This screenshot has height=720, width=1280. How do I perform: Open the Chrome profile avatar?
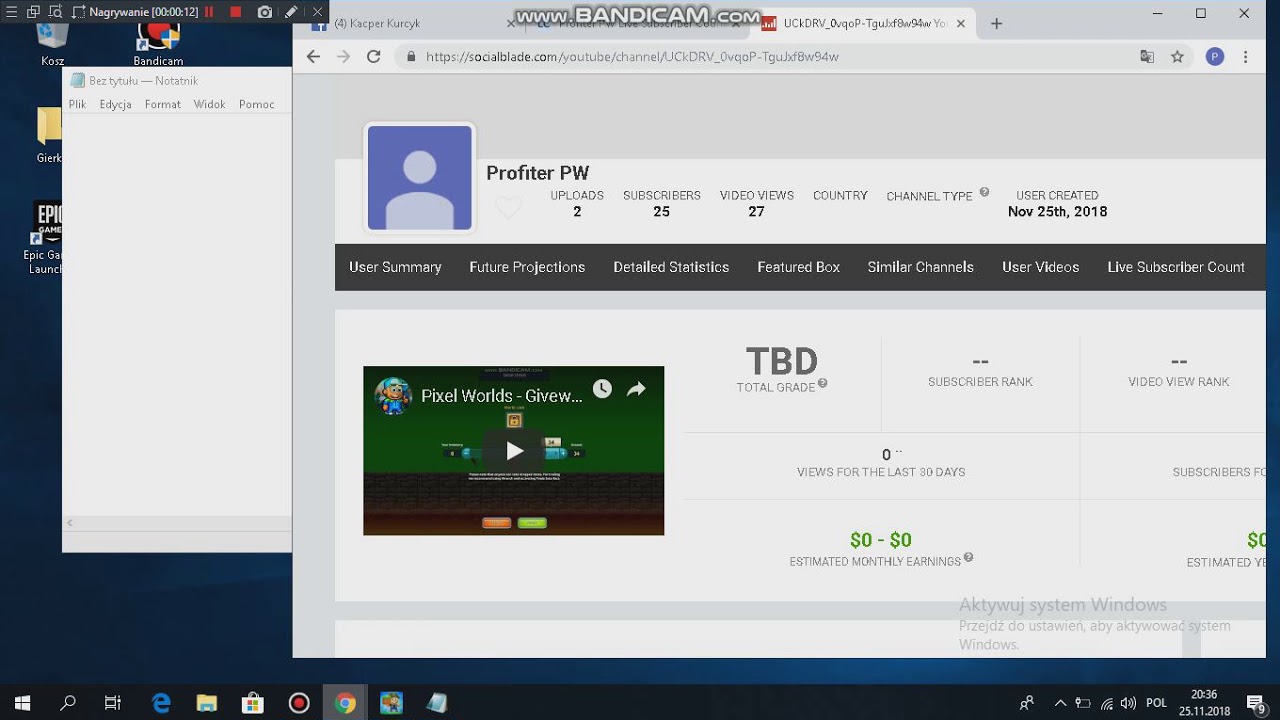1215,57
